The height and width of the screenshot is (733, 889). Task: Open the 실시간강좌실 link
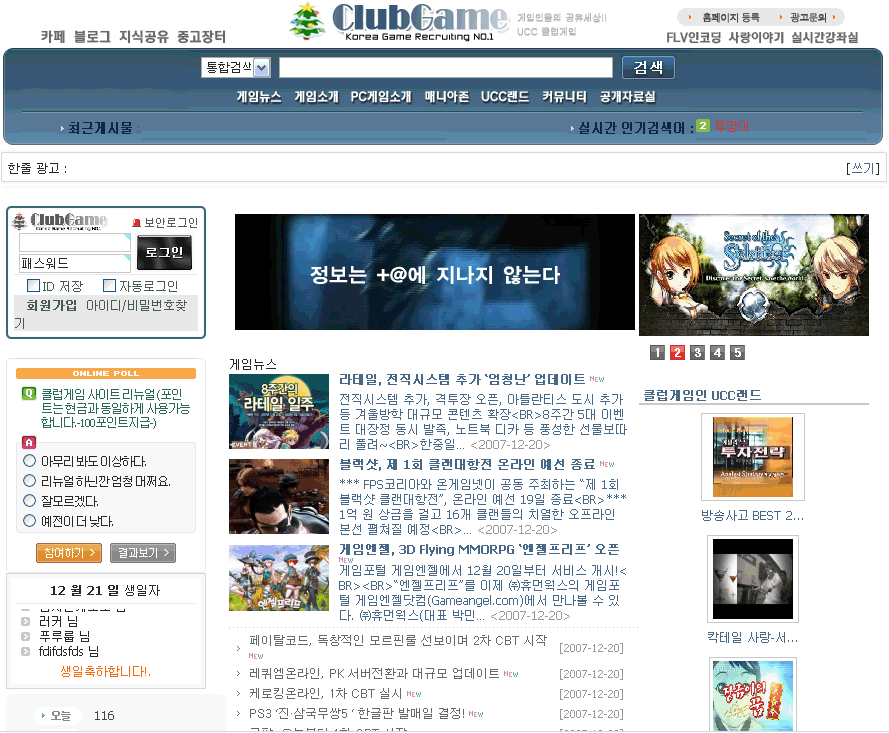pos(824,37)
